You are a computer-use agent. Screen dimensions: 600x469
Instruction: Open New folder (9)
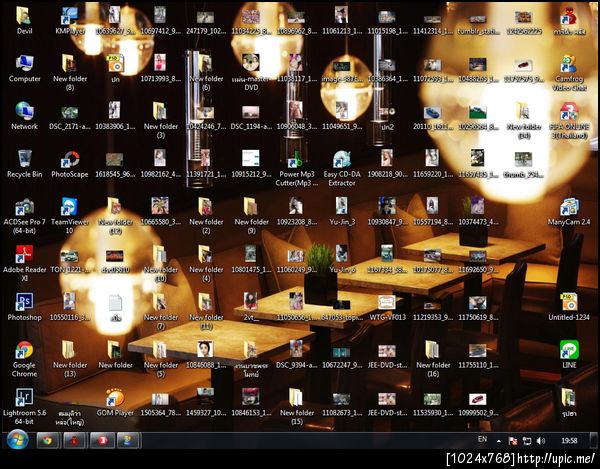coord(251,216)
